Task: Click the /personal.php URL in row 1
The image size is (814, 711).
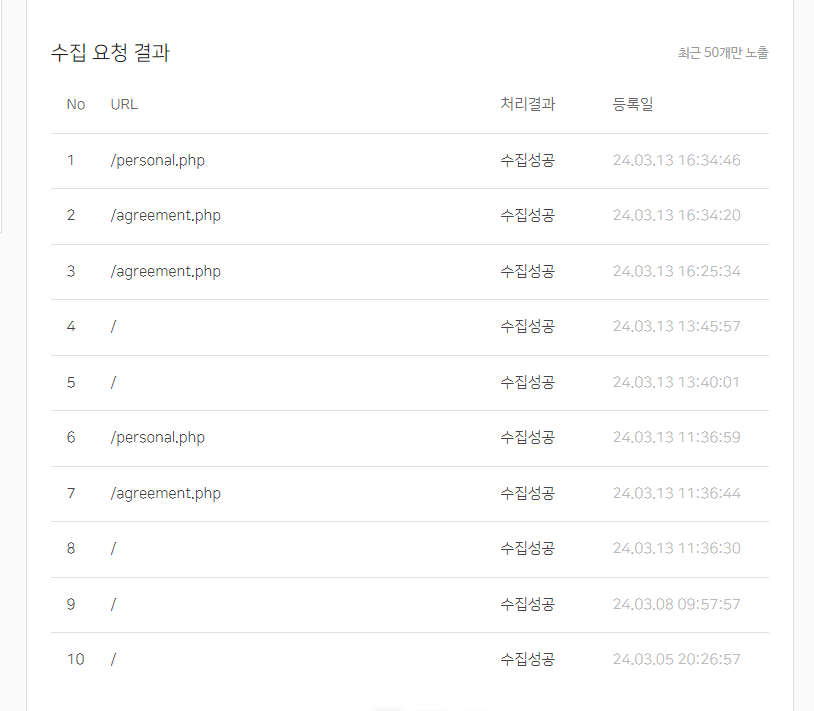Action: [x=157, y=160]
